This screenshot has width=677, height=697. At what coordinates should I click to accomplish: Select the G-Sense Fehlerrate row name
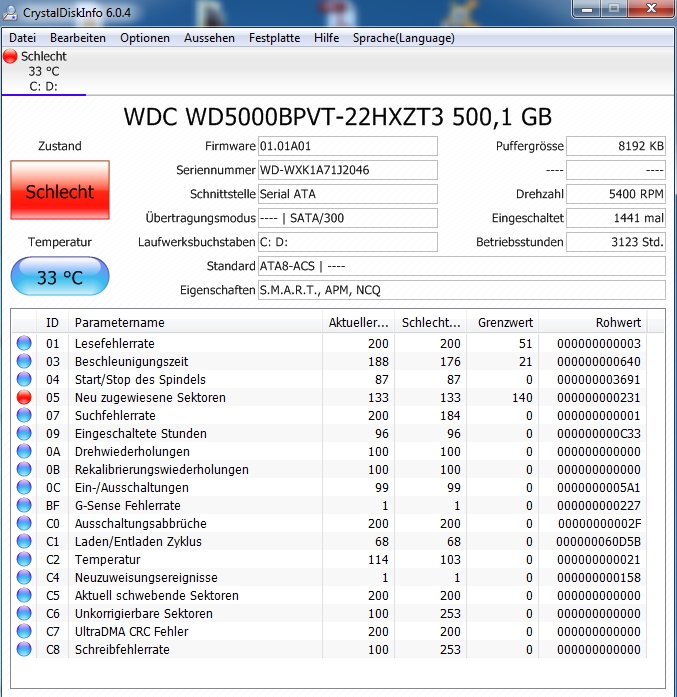coord(128,505)
